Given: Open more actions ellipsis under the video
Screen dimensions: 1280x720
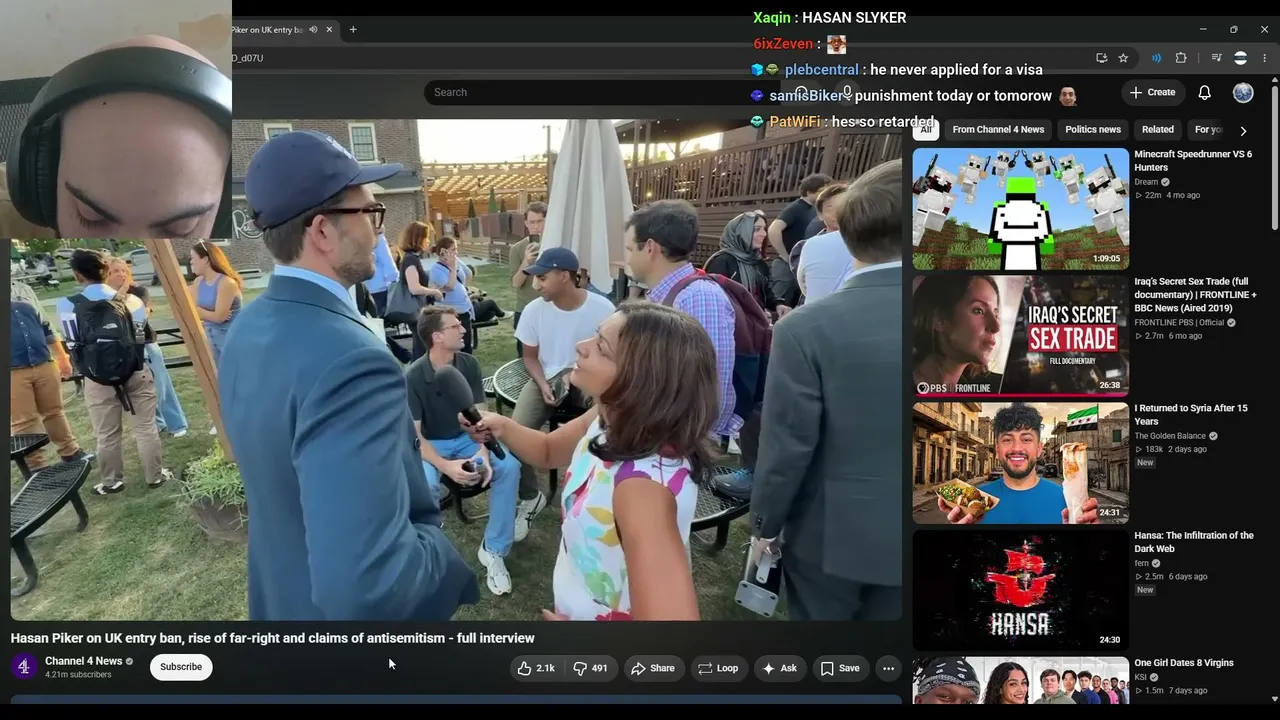Looking at the screenshot, I should (888, 668).
